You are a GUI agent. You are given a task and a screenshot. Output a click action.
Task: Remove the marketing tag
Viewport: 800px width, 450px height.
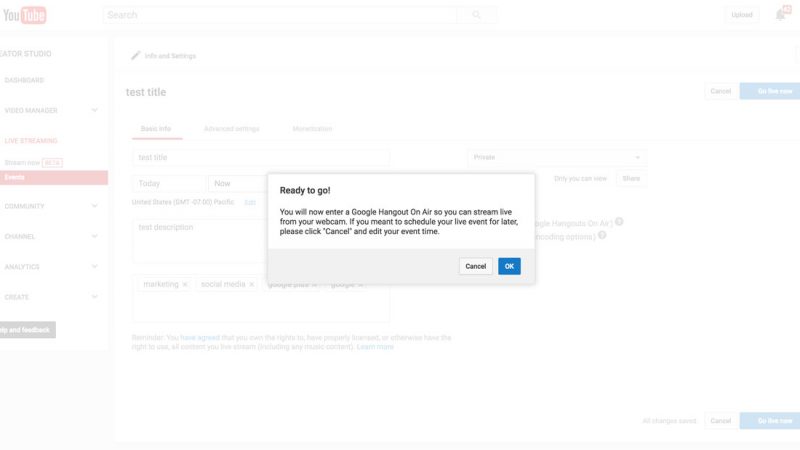pyautogui.click(x=185, y=285)
